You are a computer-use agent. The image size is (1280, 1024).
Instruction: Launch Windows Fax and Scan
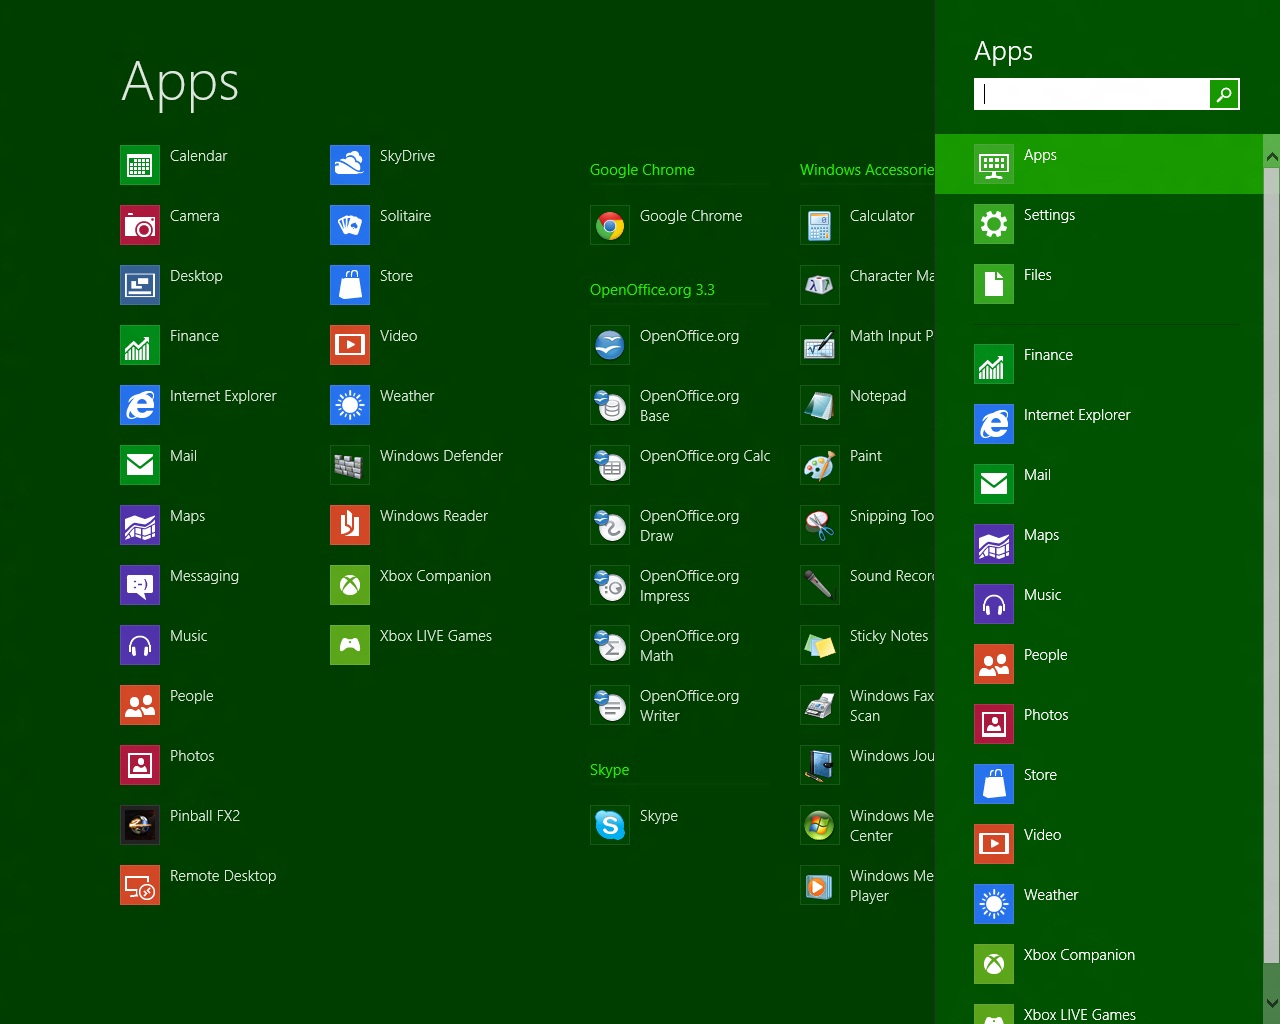click(x=820, y=705)
